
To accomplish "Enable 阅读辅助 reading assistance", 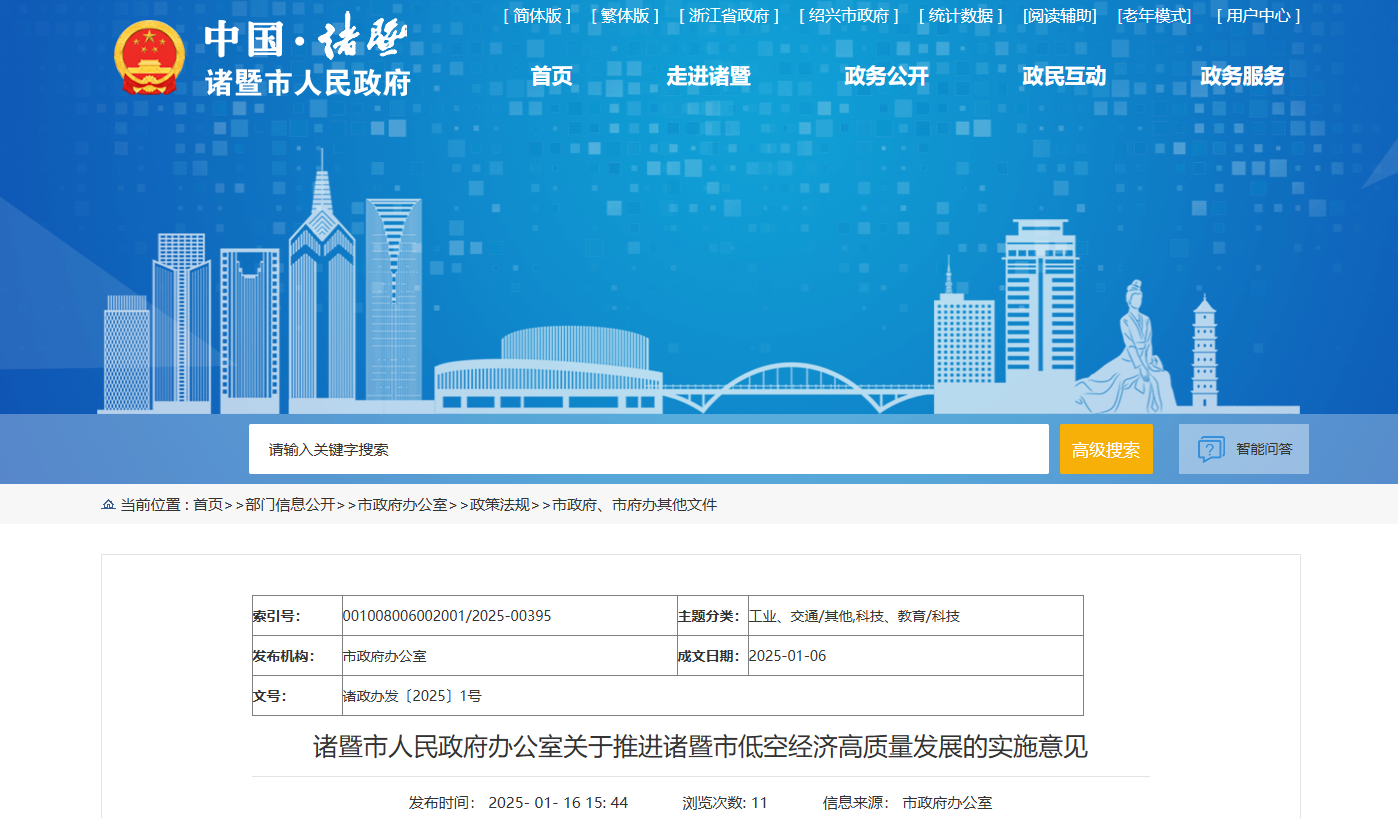I will click(1060, 16).
